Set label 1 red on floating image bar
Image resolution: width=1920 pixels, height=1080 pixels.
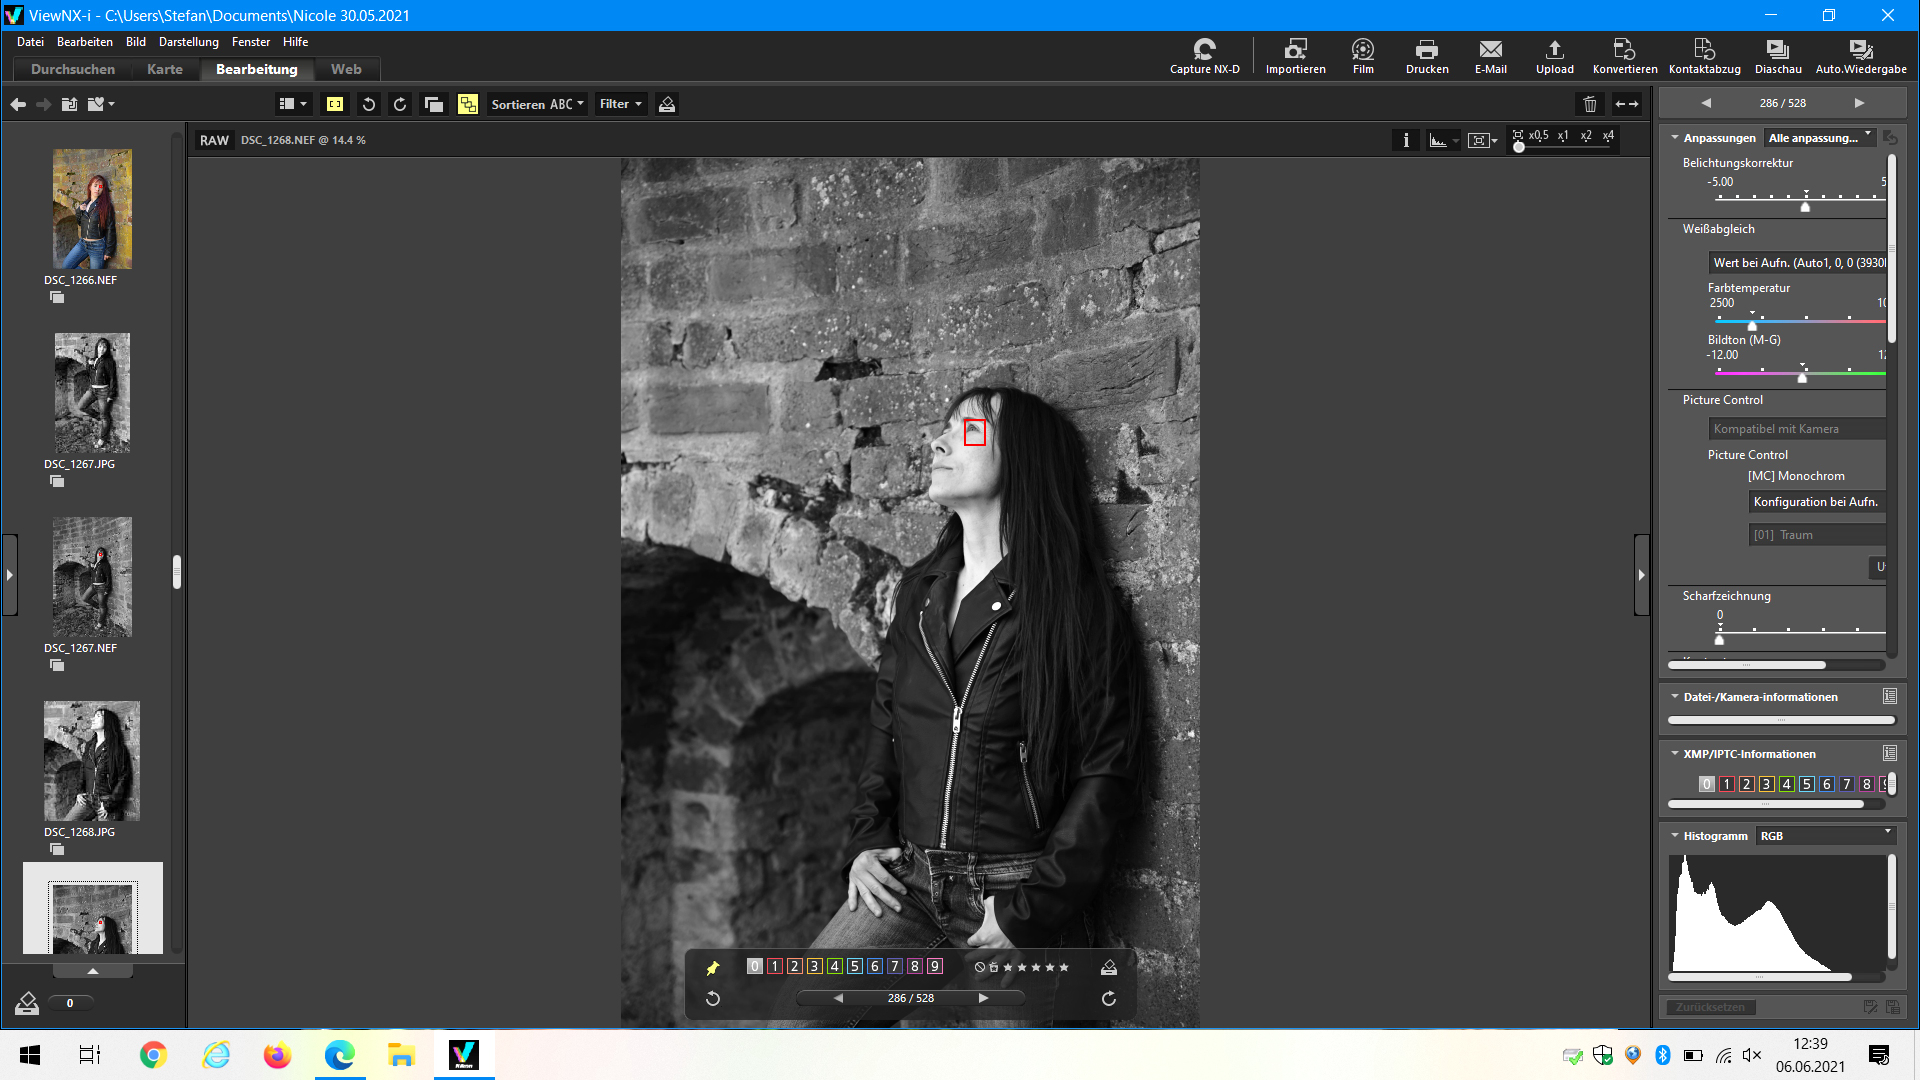point(775,967)
